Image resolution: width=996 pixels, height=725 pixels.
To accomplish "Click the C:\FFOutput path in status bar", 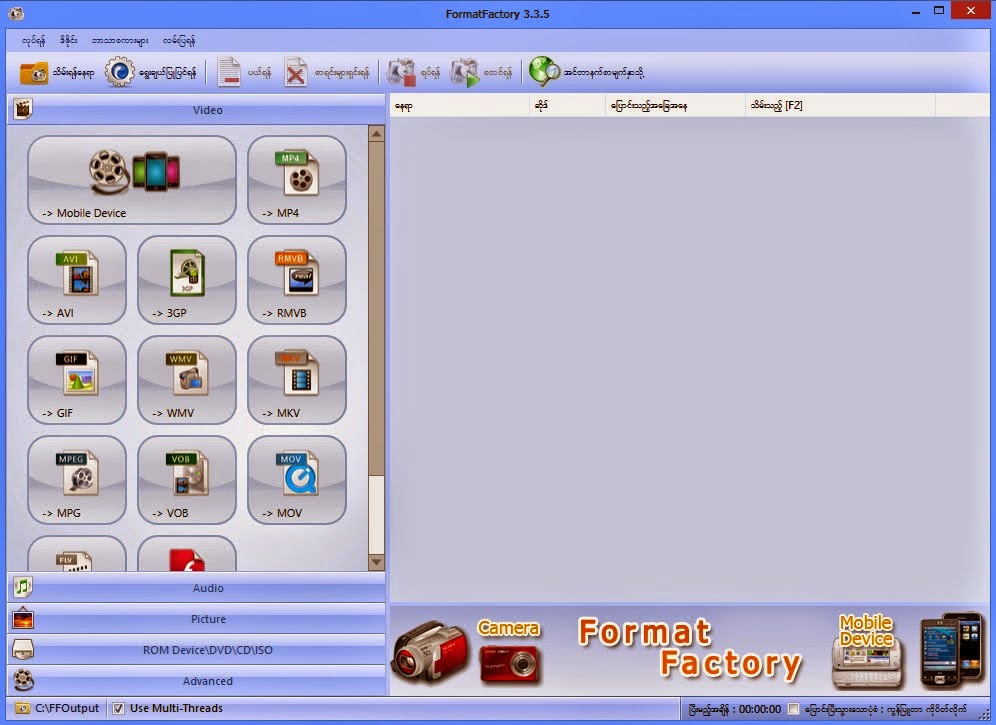I will (67, 708).
